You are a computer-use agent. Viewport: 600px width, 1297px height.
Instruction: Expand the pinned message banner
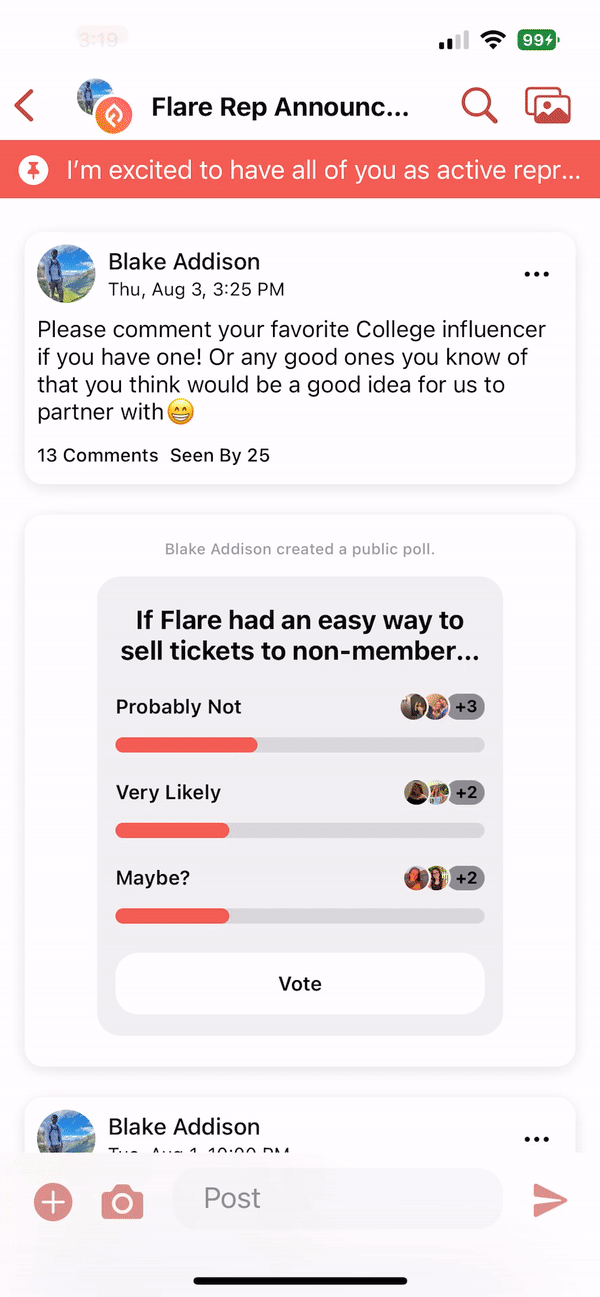click(x=322, y=171)
